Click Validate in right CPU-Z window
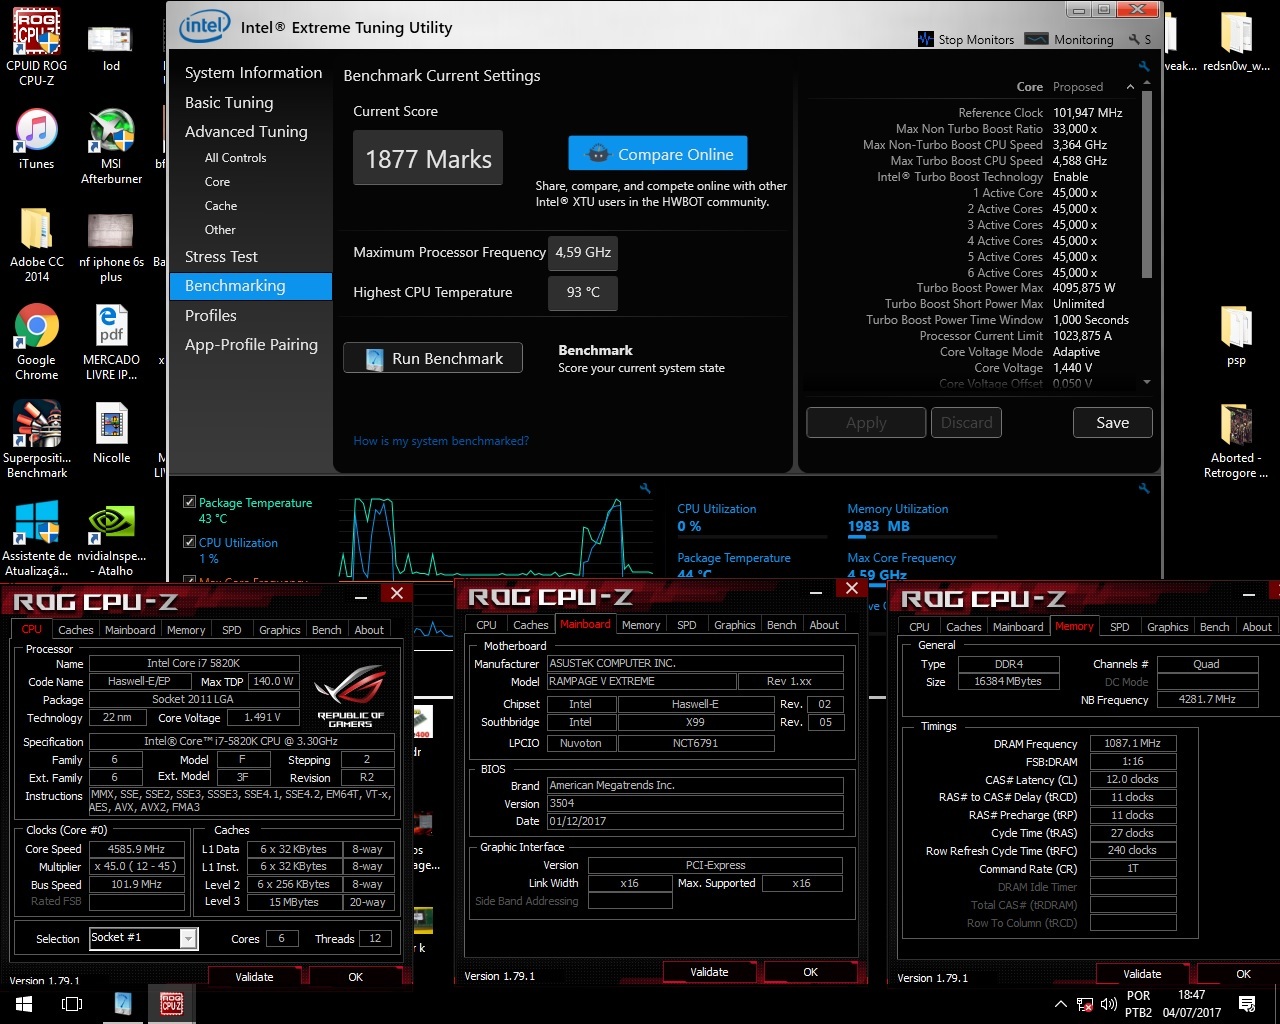The image size is (1280, 1024). pos(1142,974)
